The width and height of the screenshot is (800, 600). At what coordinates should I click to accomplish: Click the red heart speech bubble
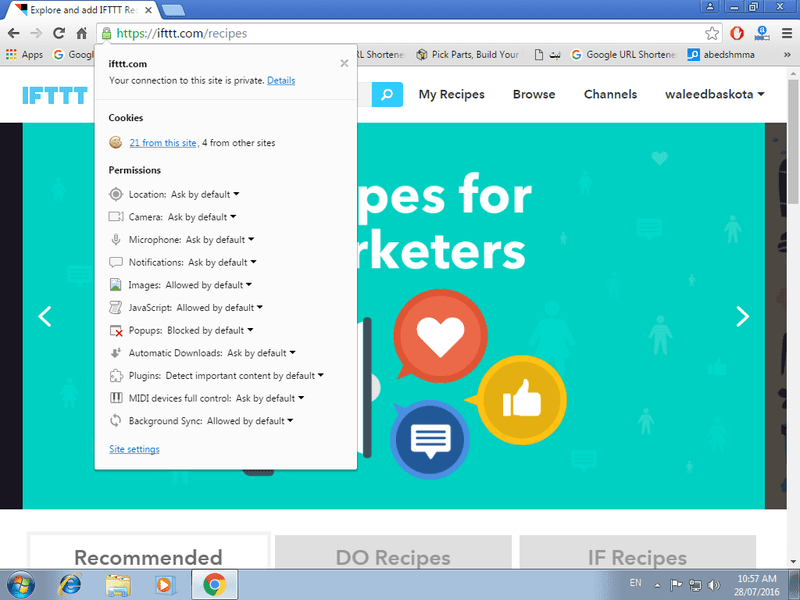440,336
